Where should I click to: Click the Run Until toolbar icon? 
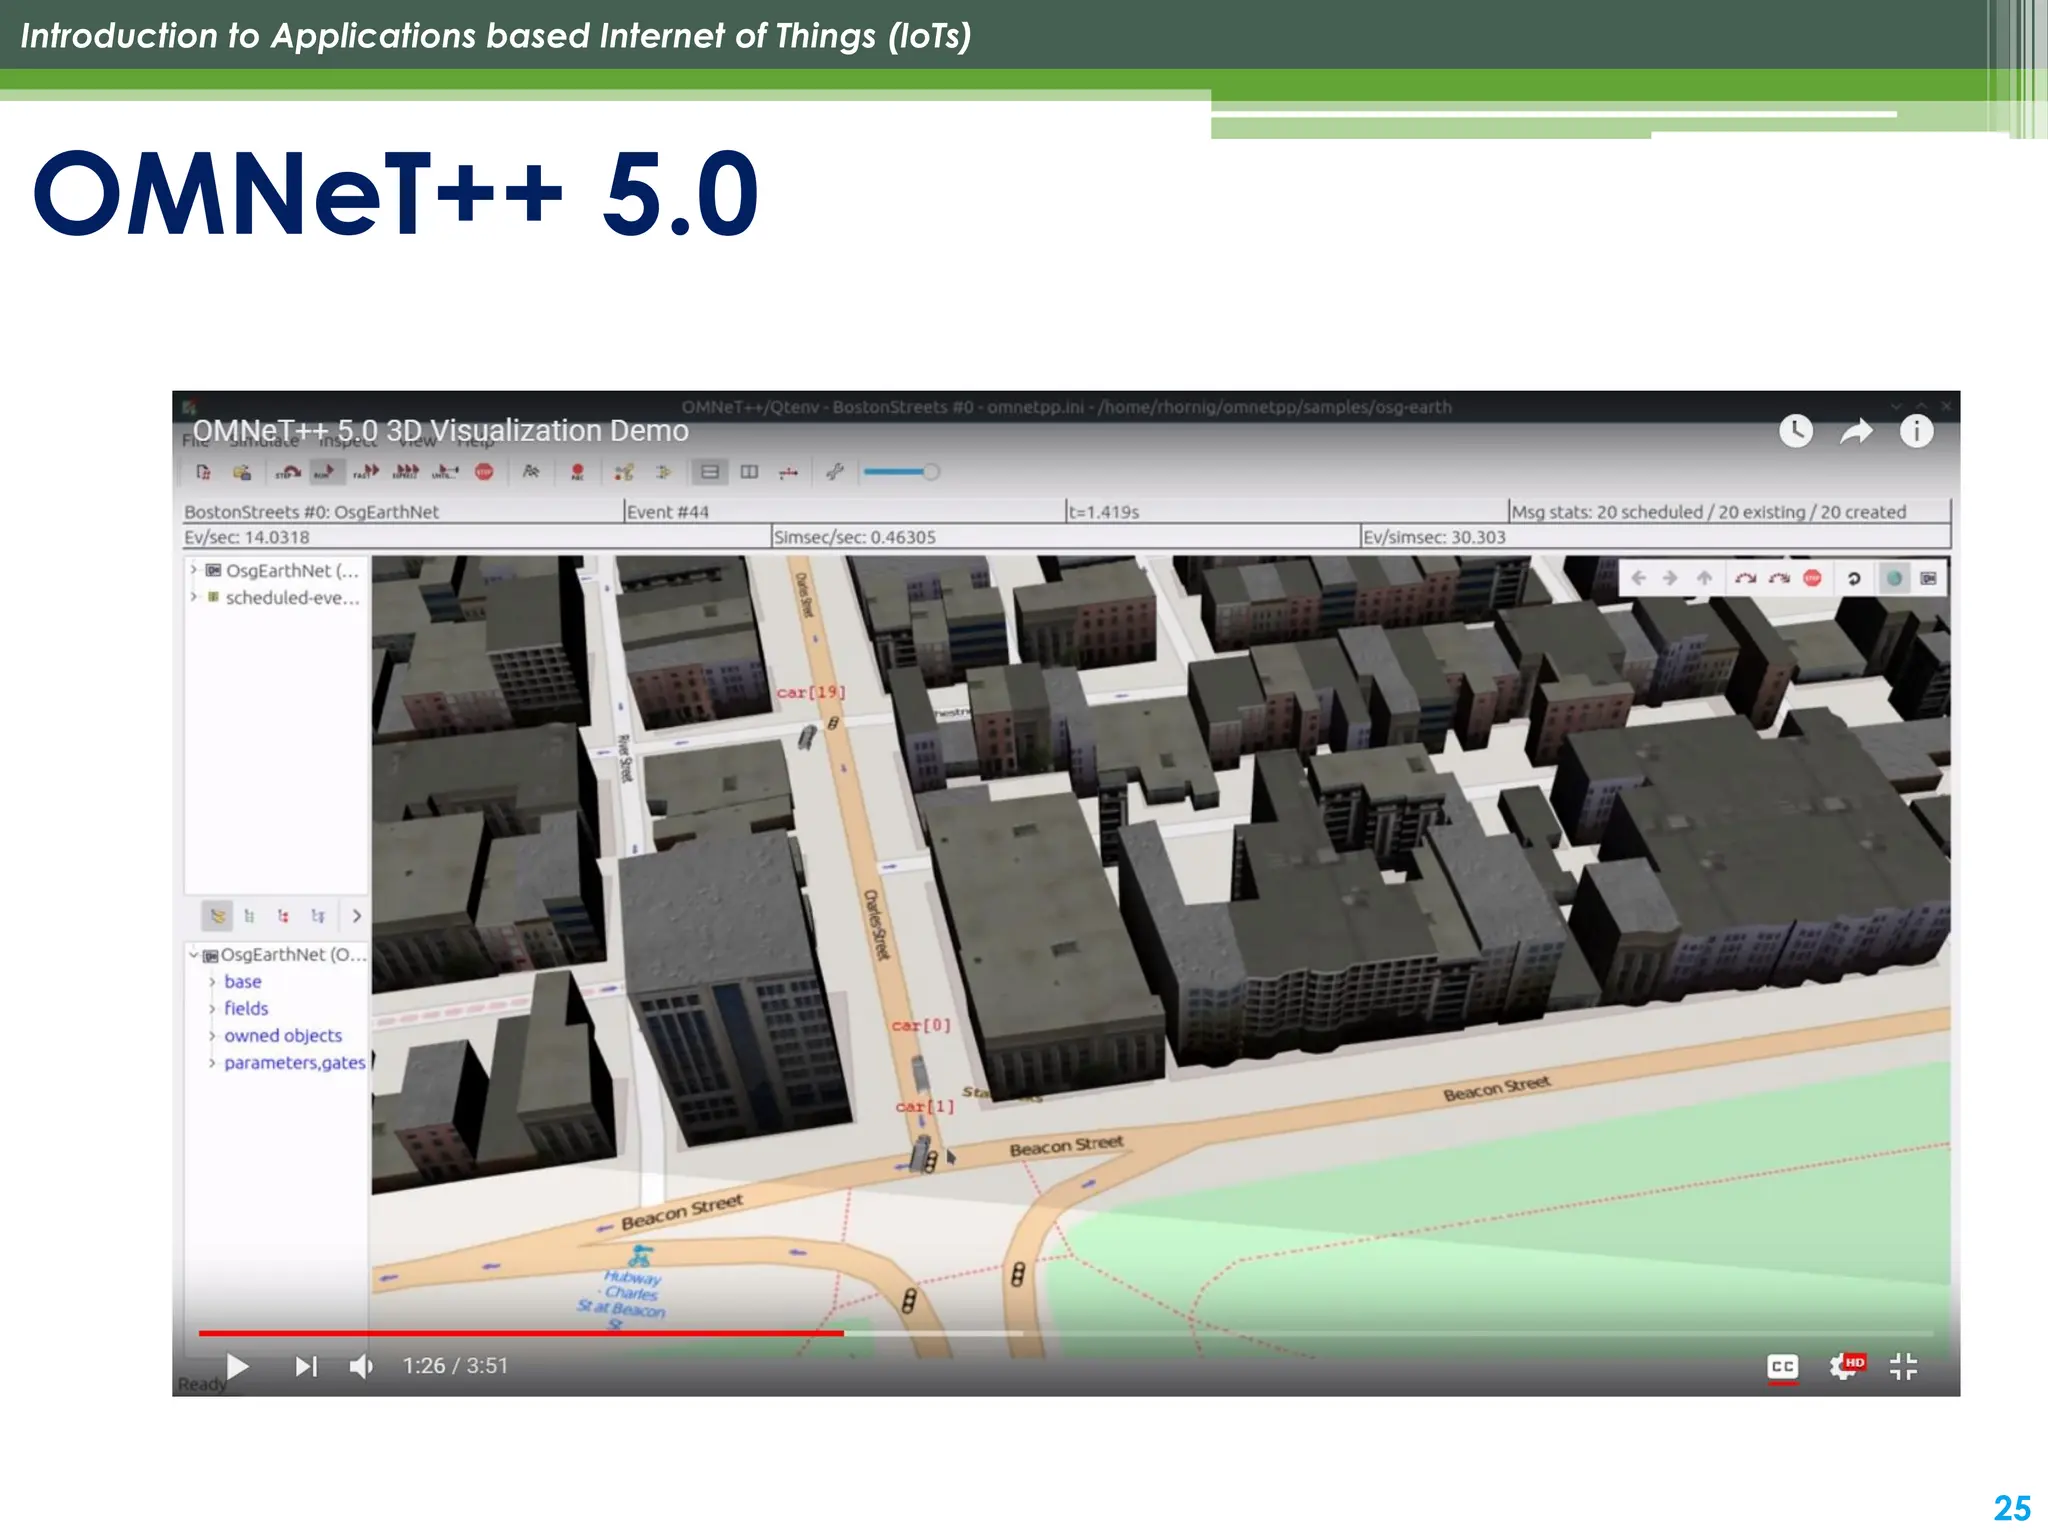pos(445,472)
